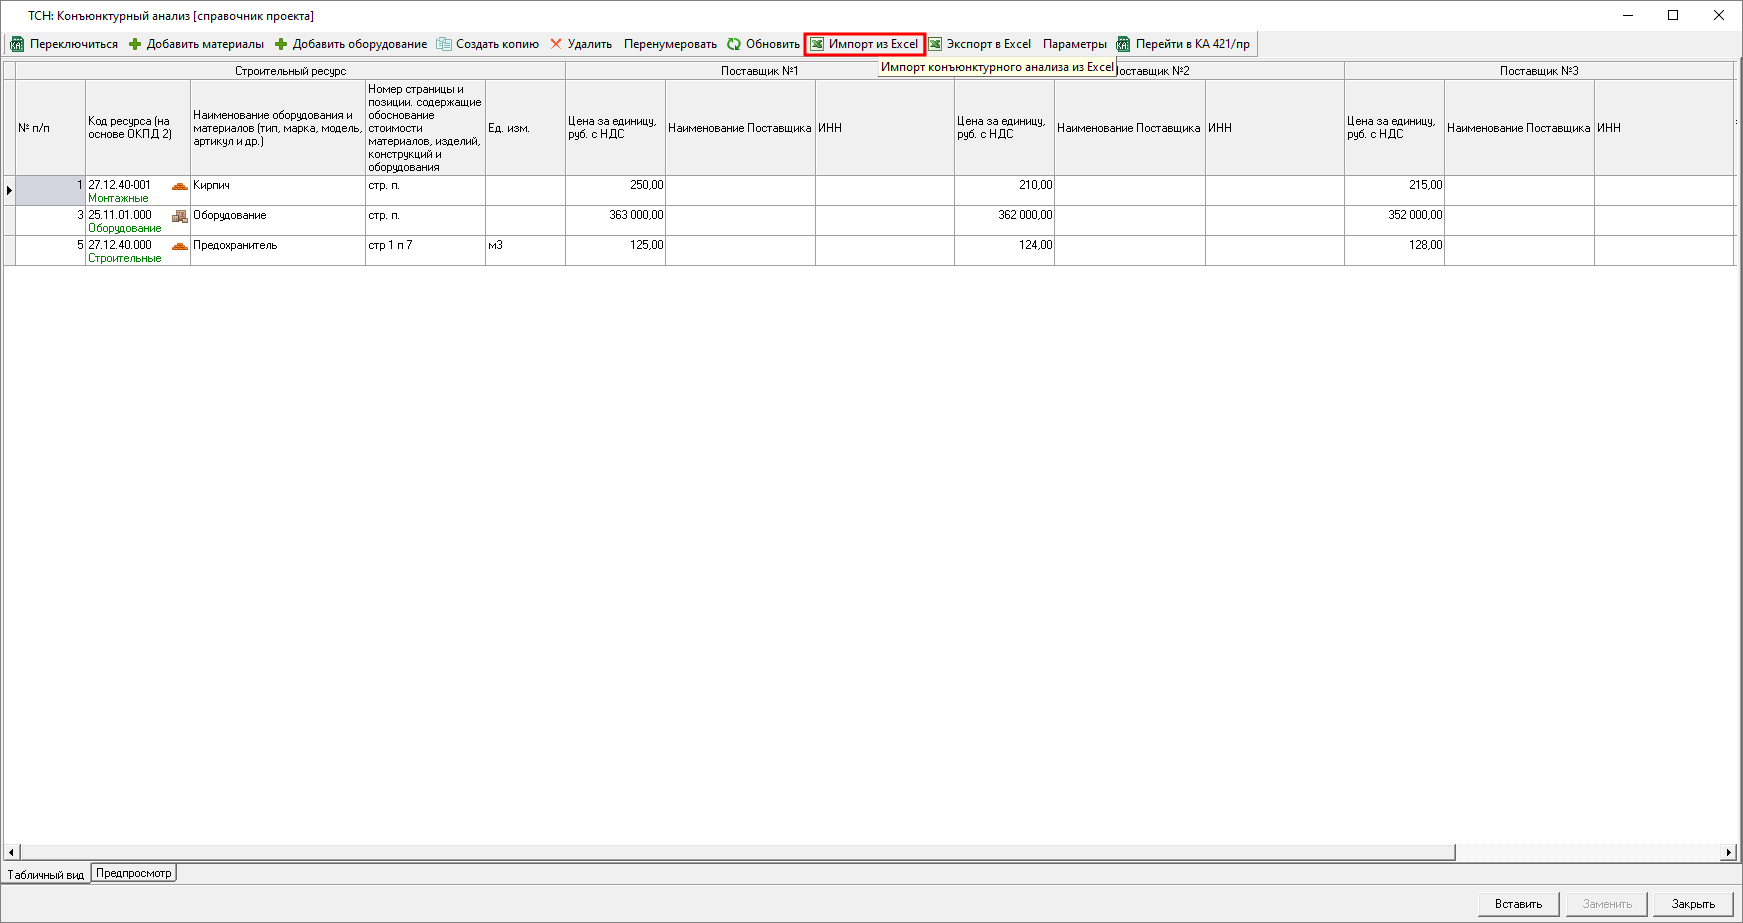This screenshot has width=1743, height=923.
Task: Click the brick icon in Кирпич row
Action: click(180, 186)
